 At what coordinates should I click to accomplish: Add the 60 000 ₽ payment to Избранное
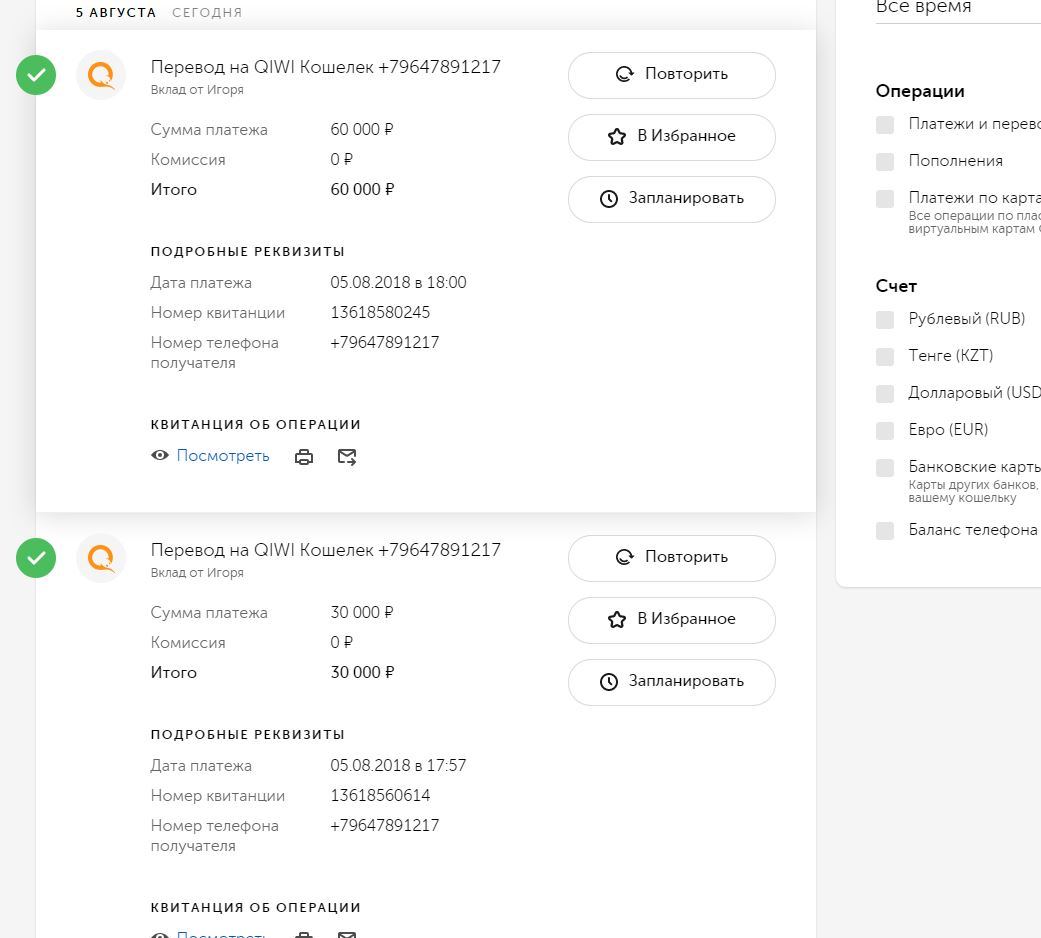coord(671,137)
